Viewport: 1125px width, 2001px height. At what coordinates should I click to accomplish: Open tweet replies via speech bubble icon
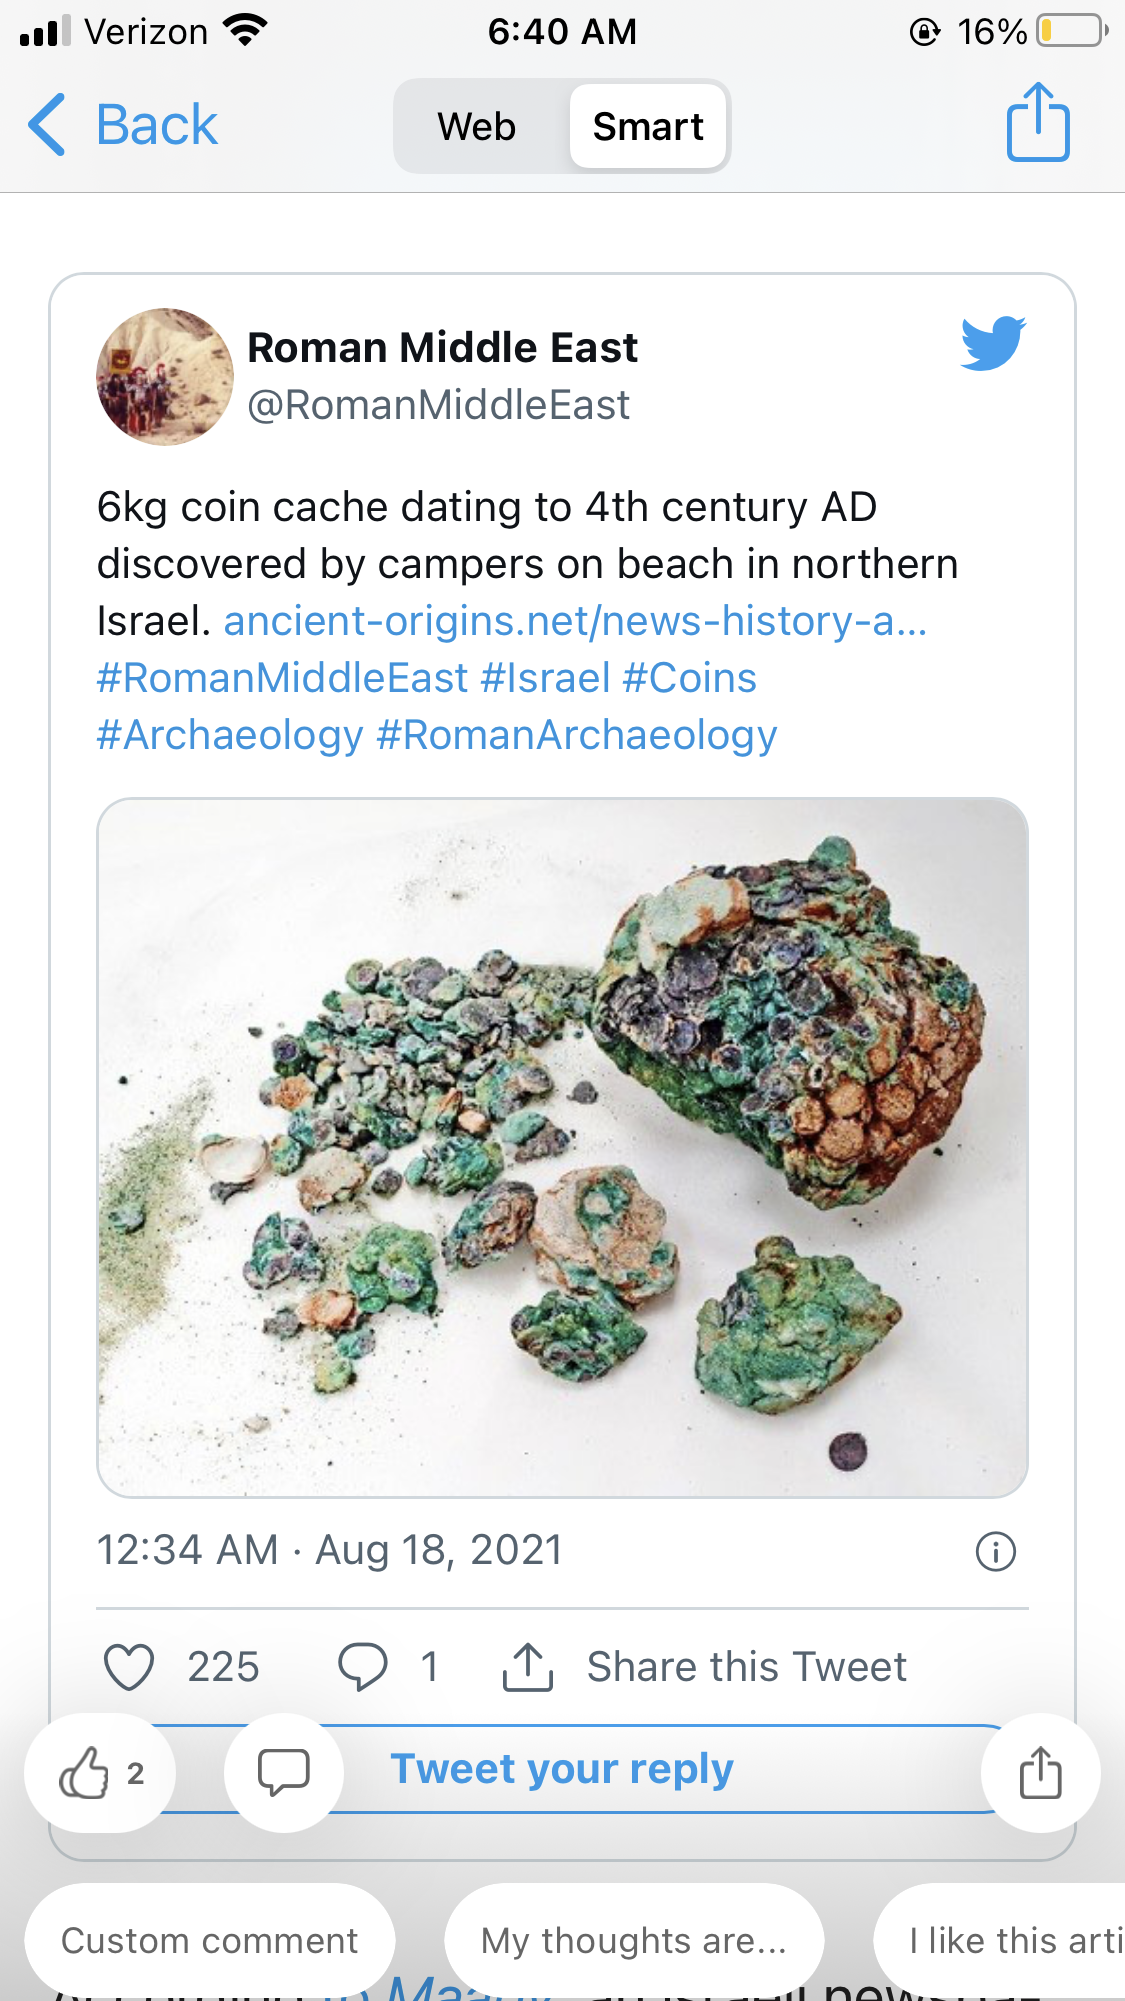(362, 1667)
